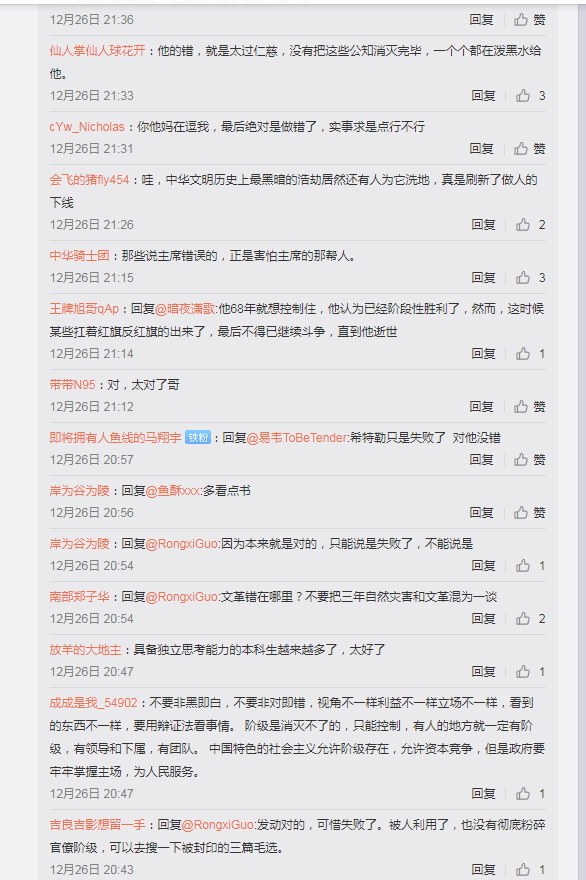Open @RongxiGuo mention in 南部郑子华's reply

coord(181,597)
